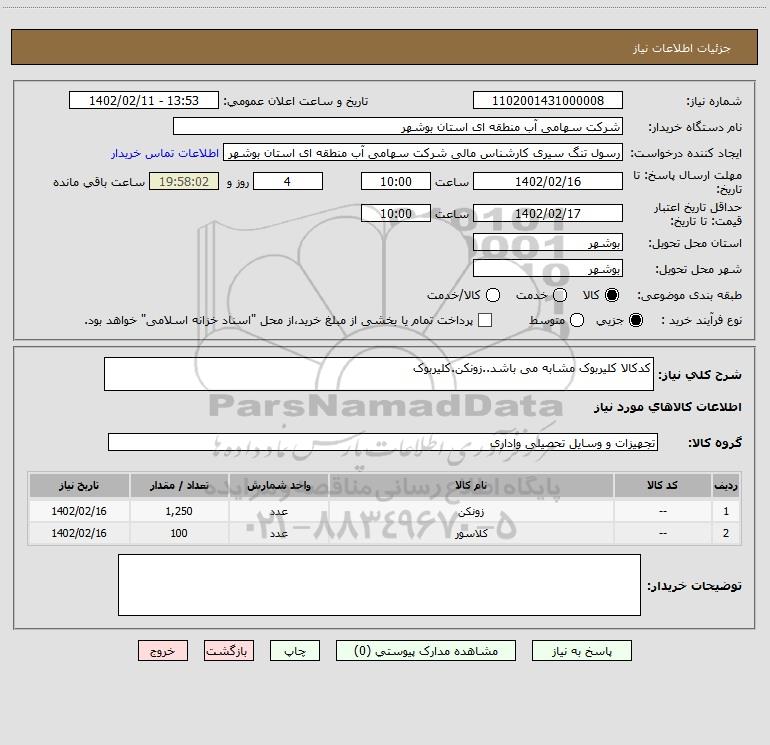Click the quantity cell 100
Image resolution: width=770 pixels, height=745 pixels.
(x=179, y=533)
